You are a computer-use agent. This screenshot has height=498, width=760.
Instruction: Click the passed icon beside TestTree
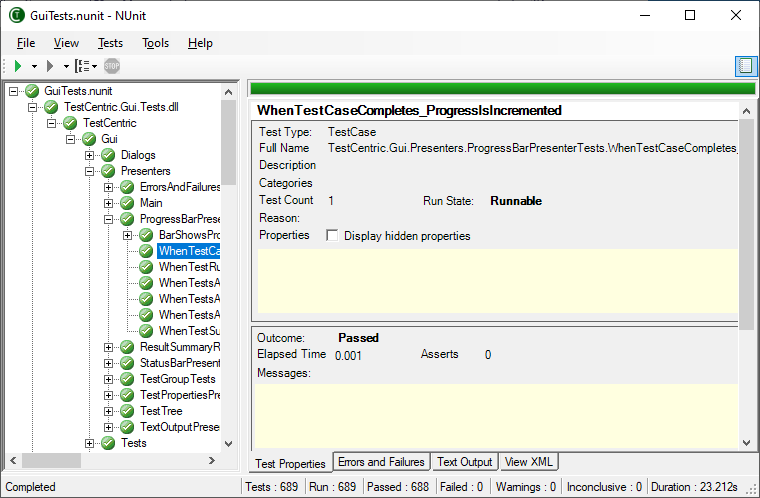[127, 411]
